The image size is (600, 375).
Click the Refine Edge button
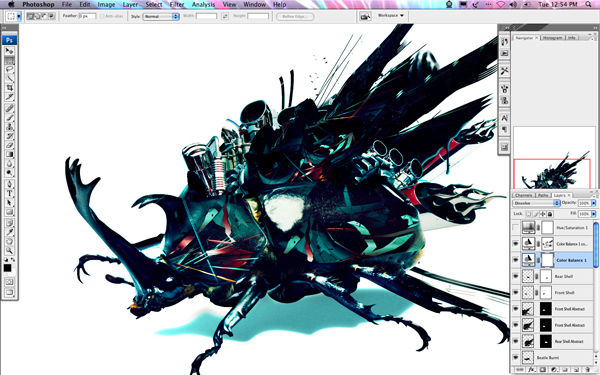coord(295,16)
